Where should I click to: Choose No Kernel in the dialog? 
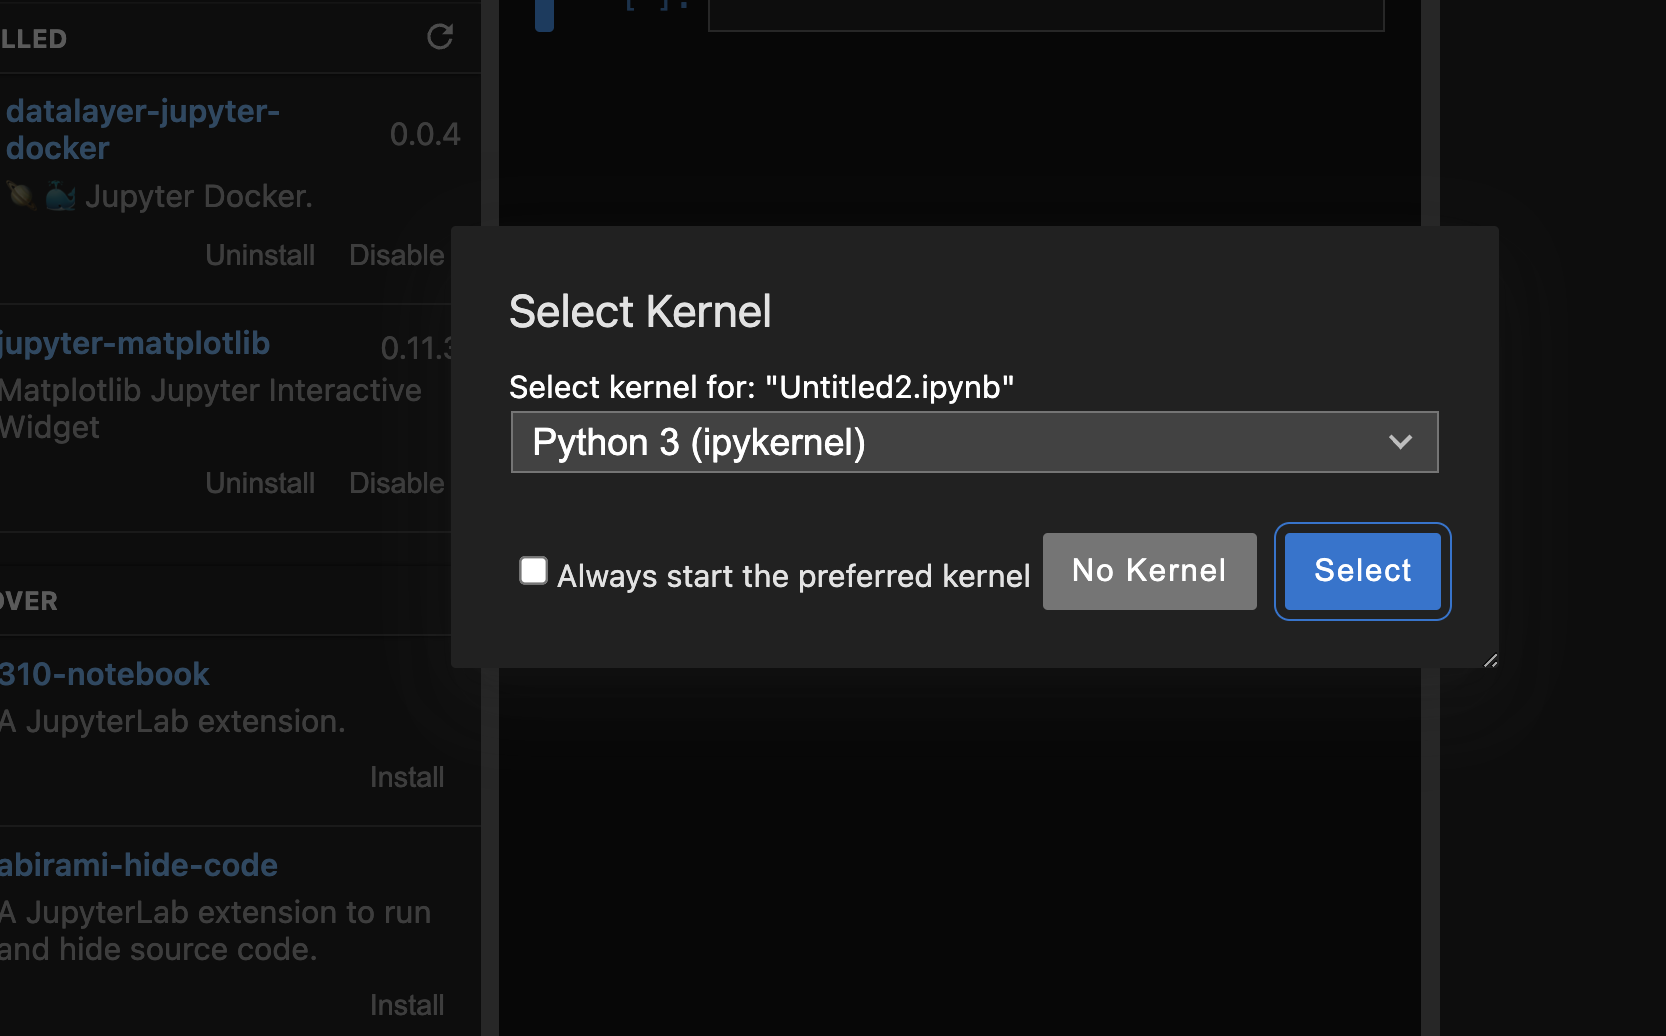(x=1149, y=571)
